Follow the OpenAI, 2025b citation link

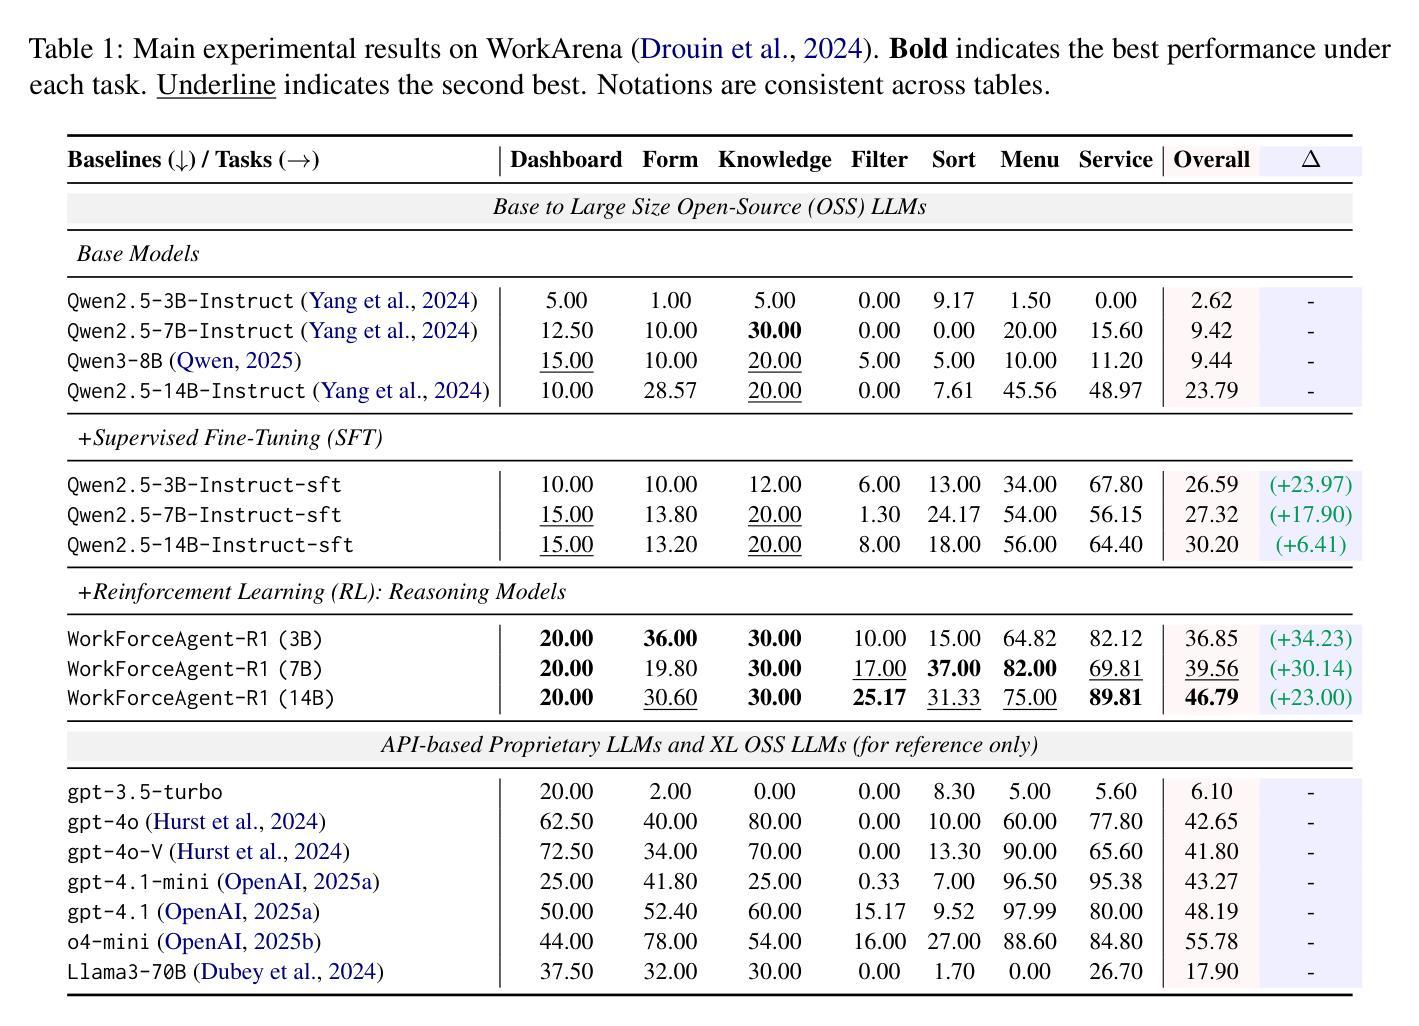(x=239, y=942)
